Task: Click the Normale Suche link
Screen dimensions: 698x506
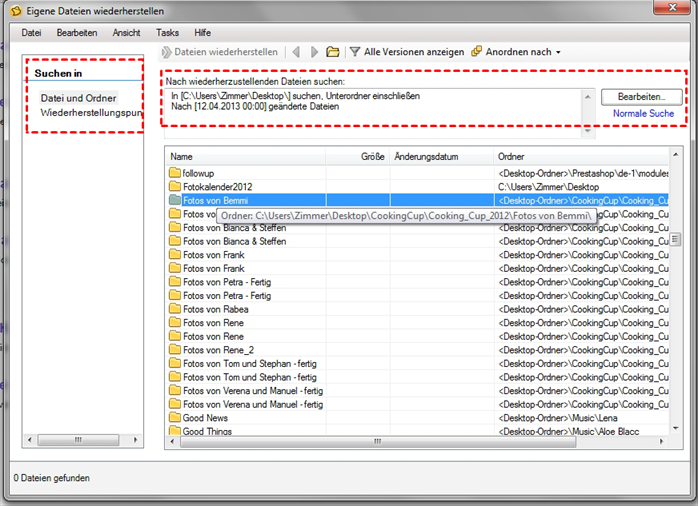Action: click(x=643, y=113)
